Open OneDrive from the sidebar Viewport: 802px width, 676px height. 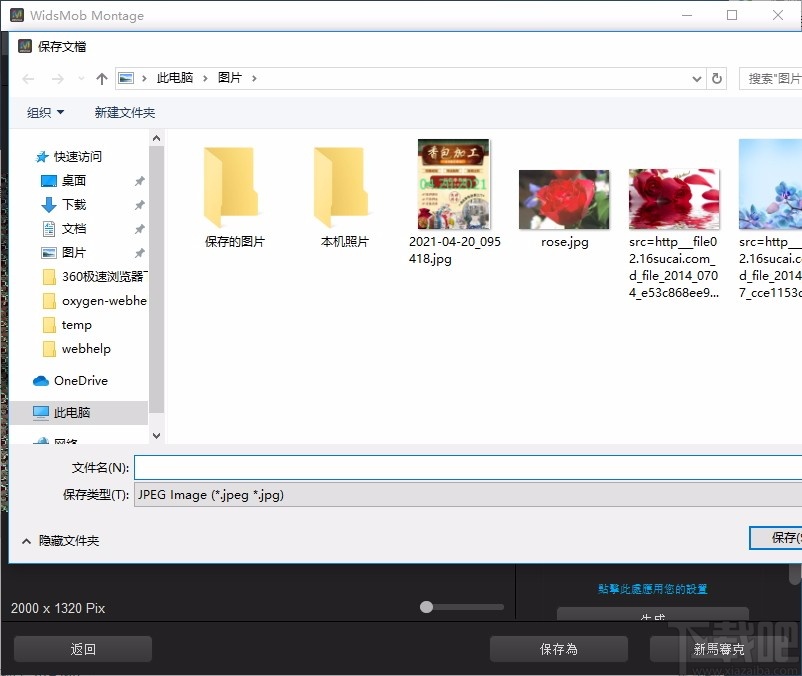pos(80,380)
